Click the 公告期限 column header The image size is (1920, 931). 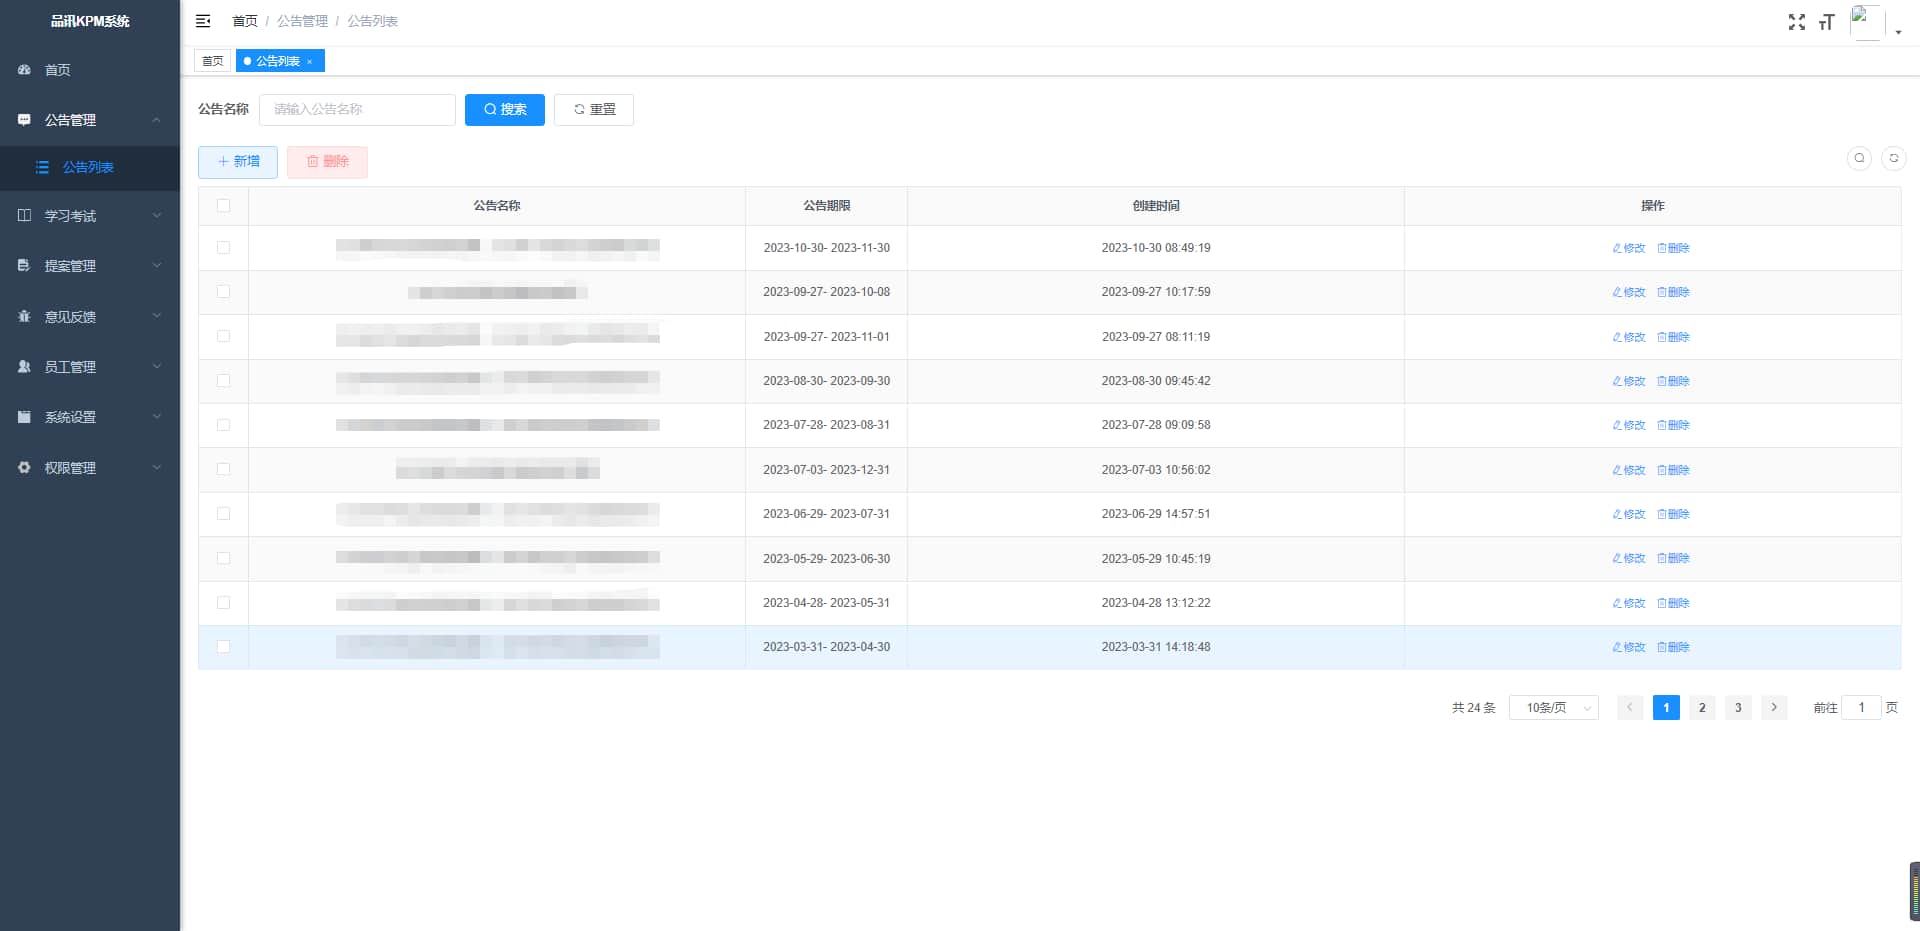826,206
